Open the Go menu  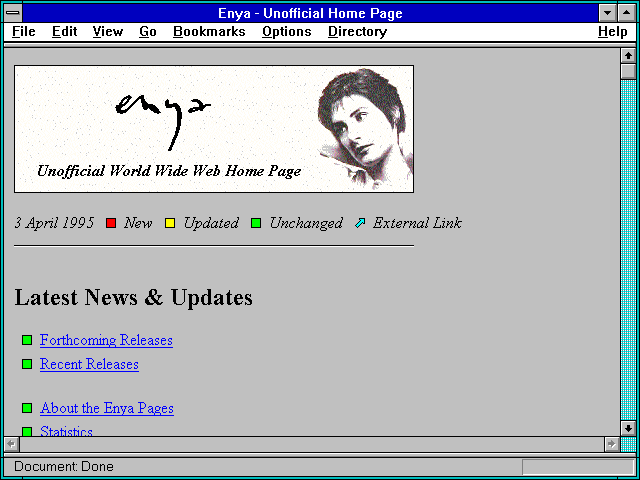[148, 31]
